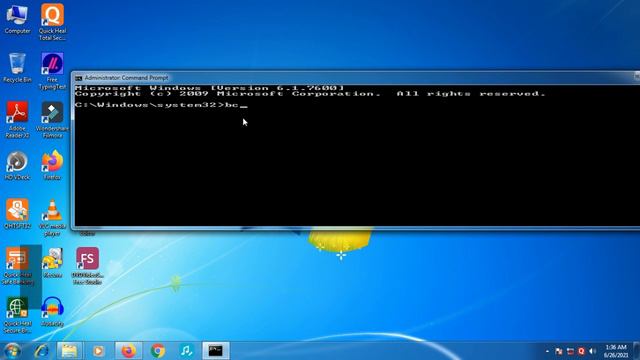The image size is (640, 360).
Task: Launch the FS Free Studio shortcut
Action: click(87, 266)
